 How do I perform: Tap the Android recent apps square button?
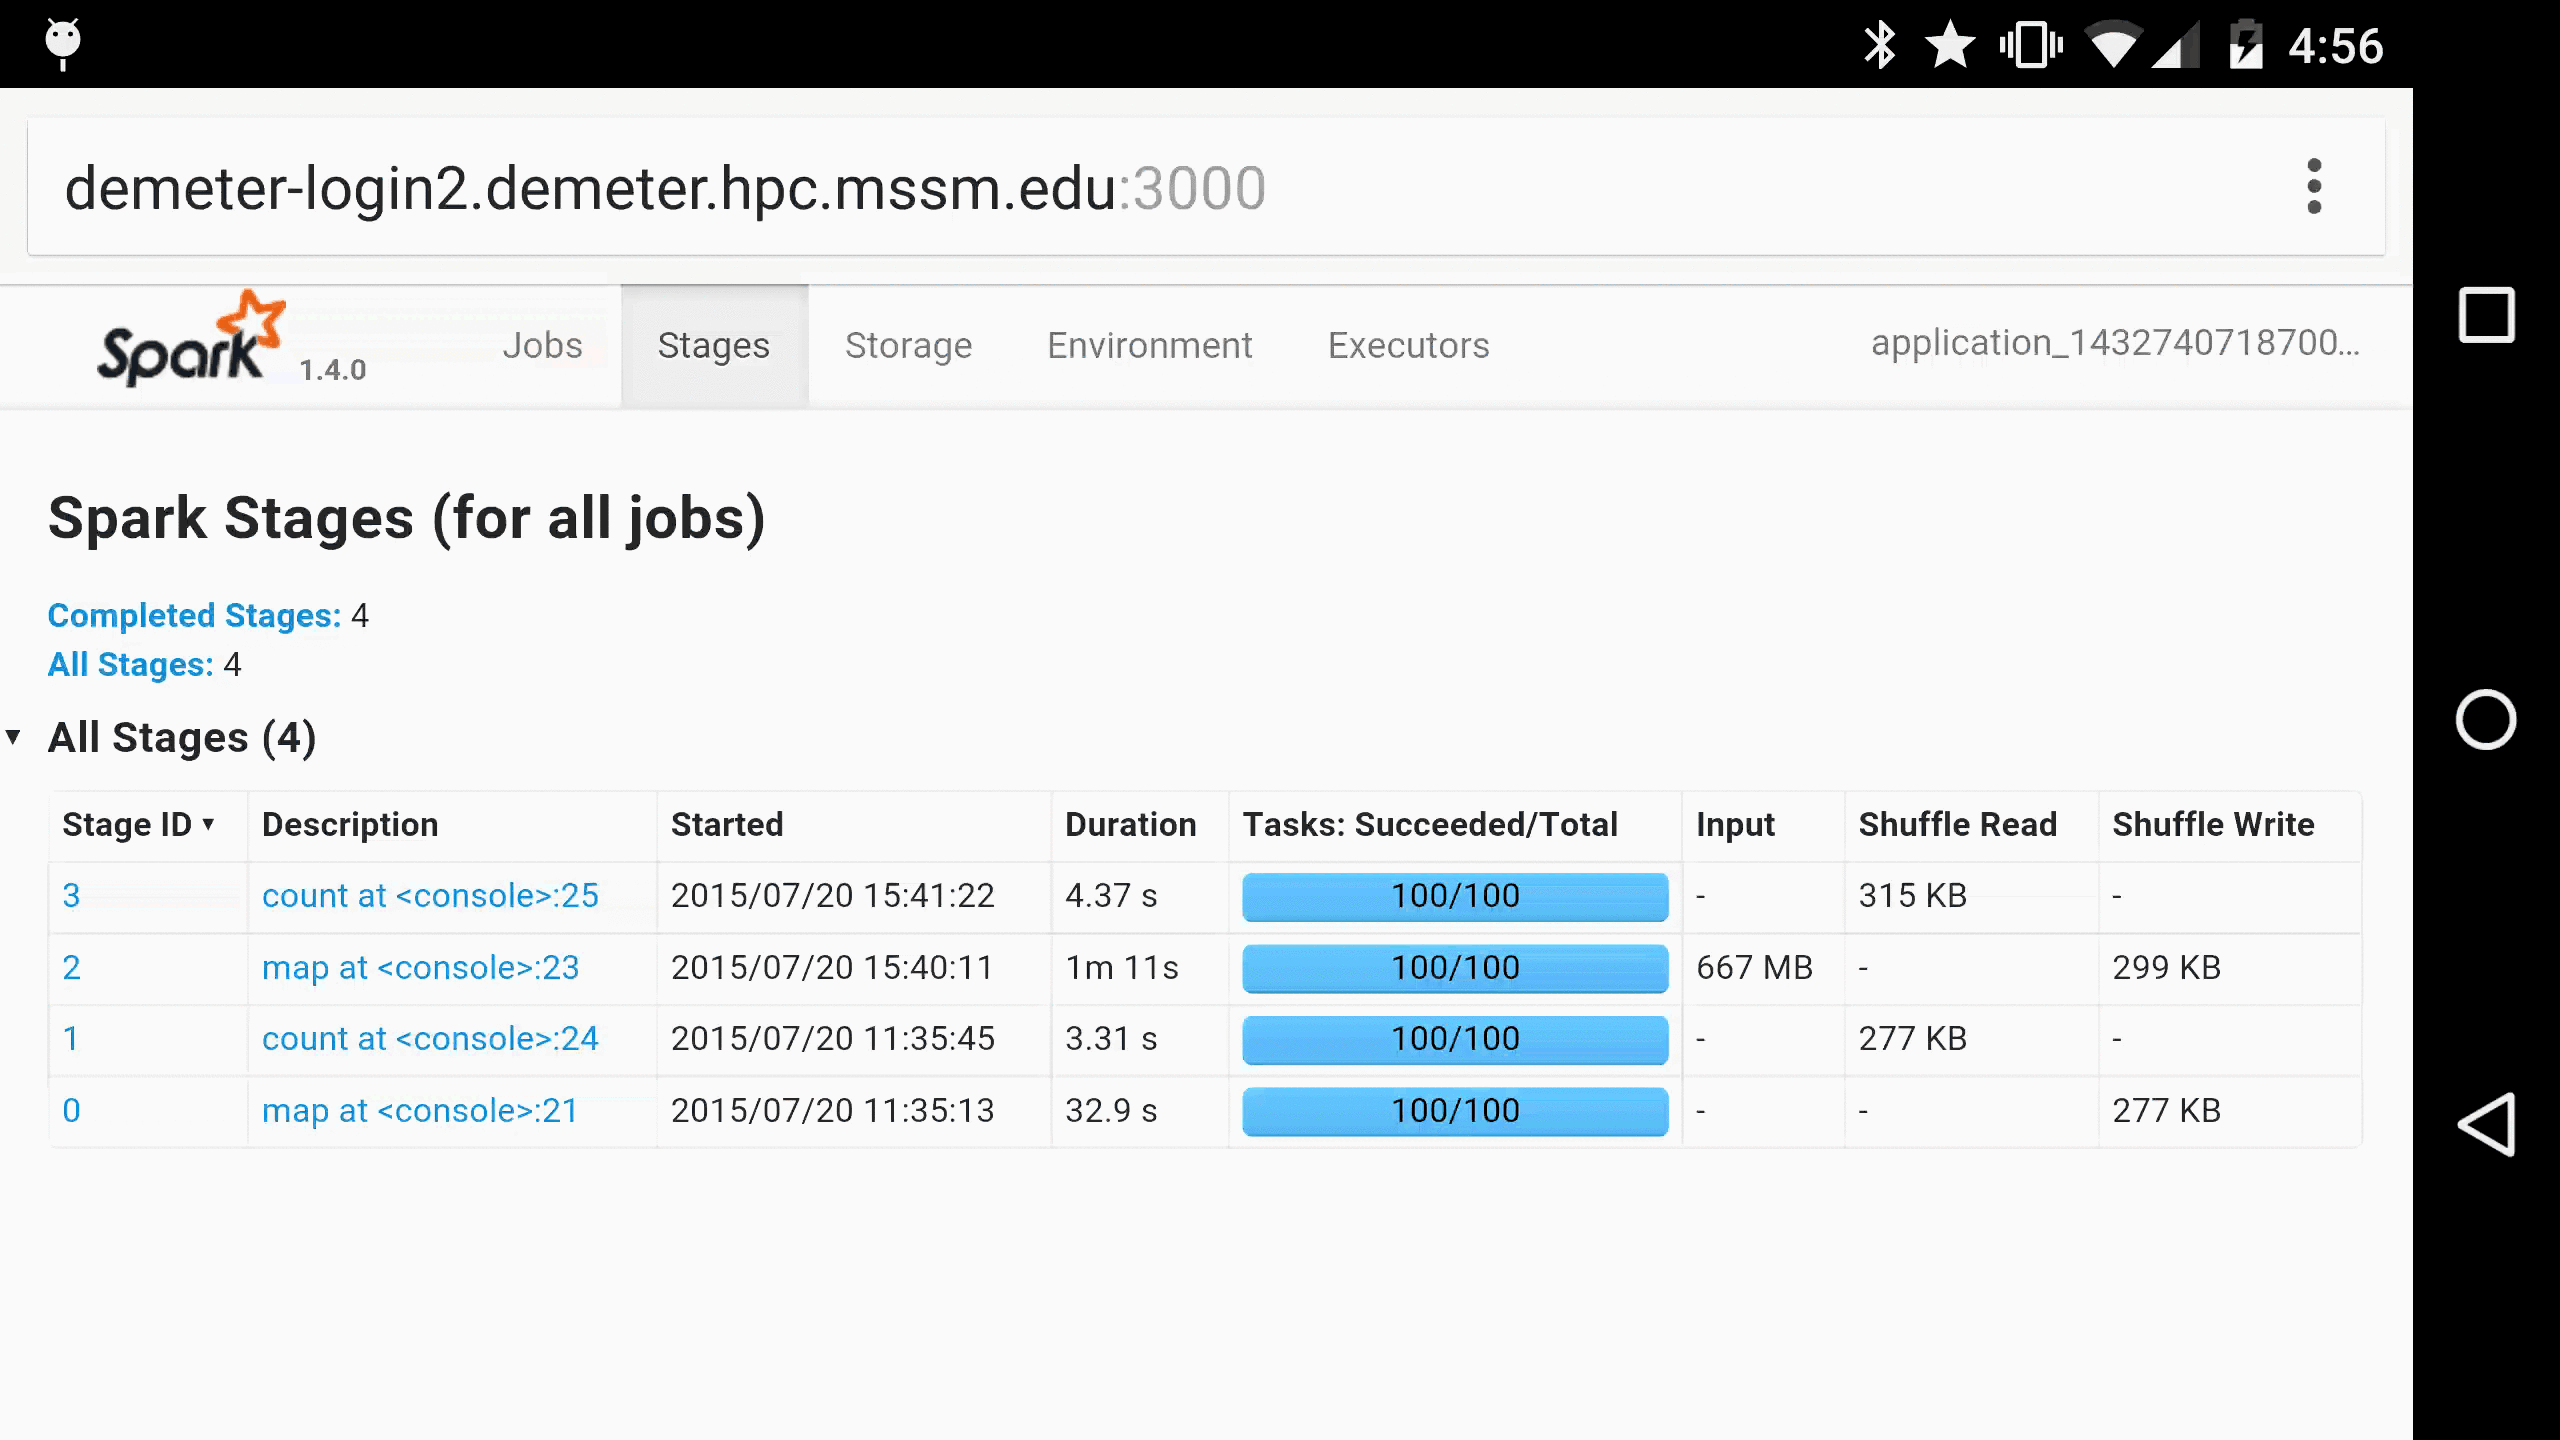tap(2486, 316)
